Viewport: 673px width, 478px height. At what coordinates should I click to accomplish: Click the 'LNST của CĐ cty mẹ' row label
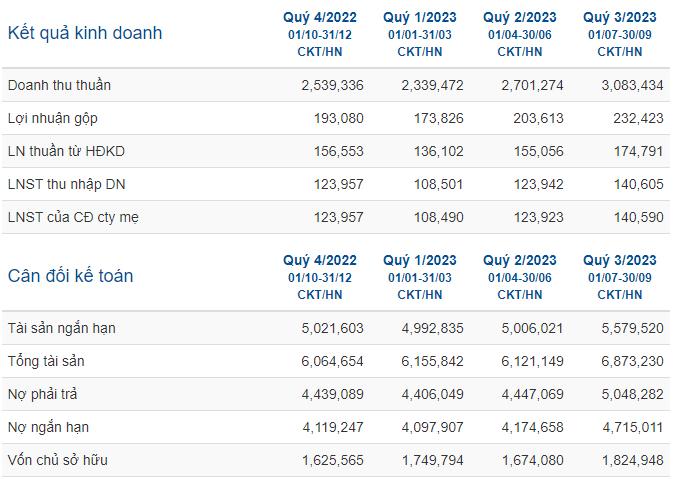(73, 218)
